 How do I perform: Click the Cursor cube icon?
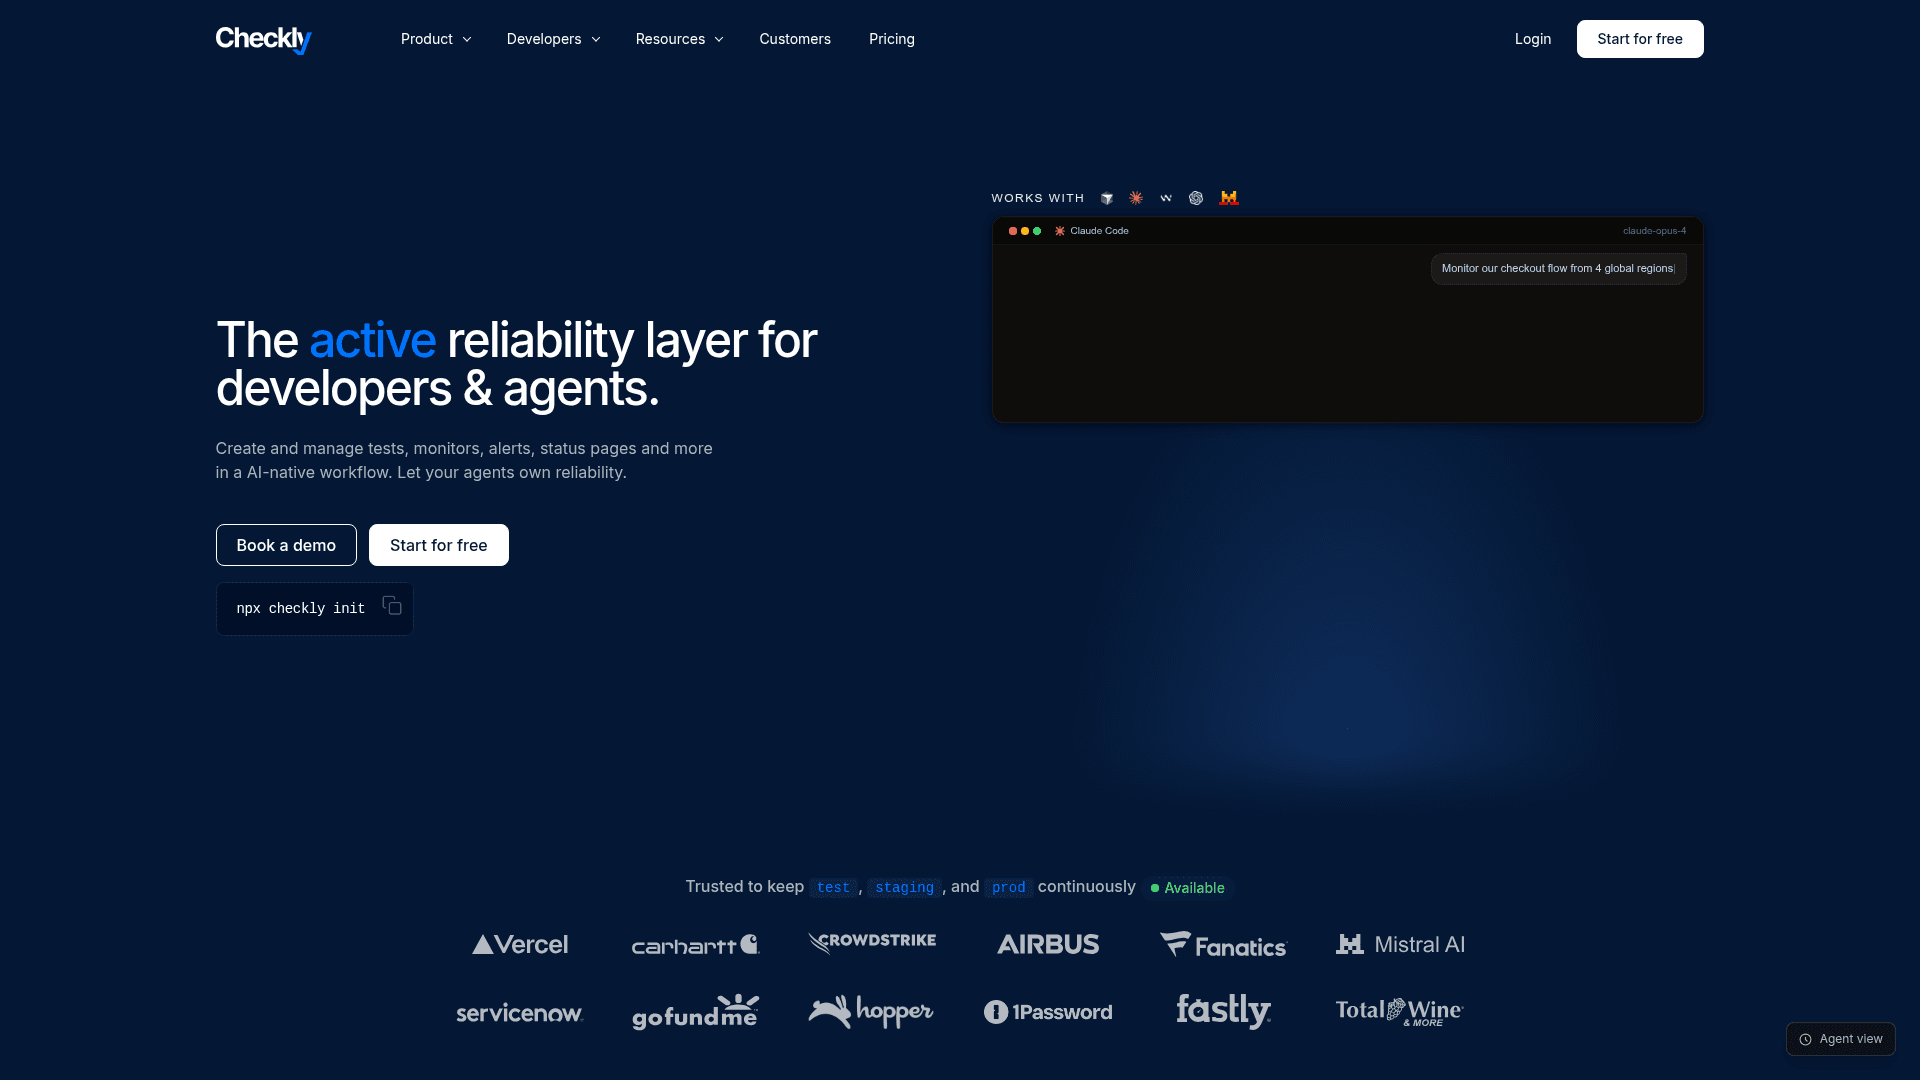1107,198
